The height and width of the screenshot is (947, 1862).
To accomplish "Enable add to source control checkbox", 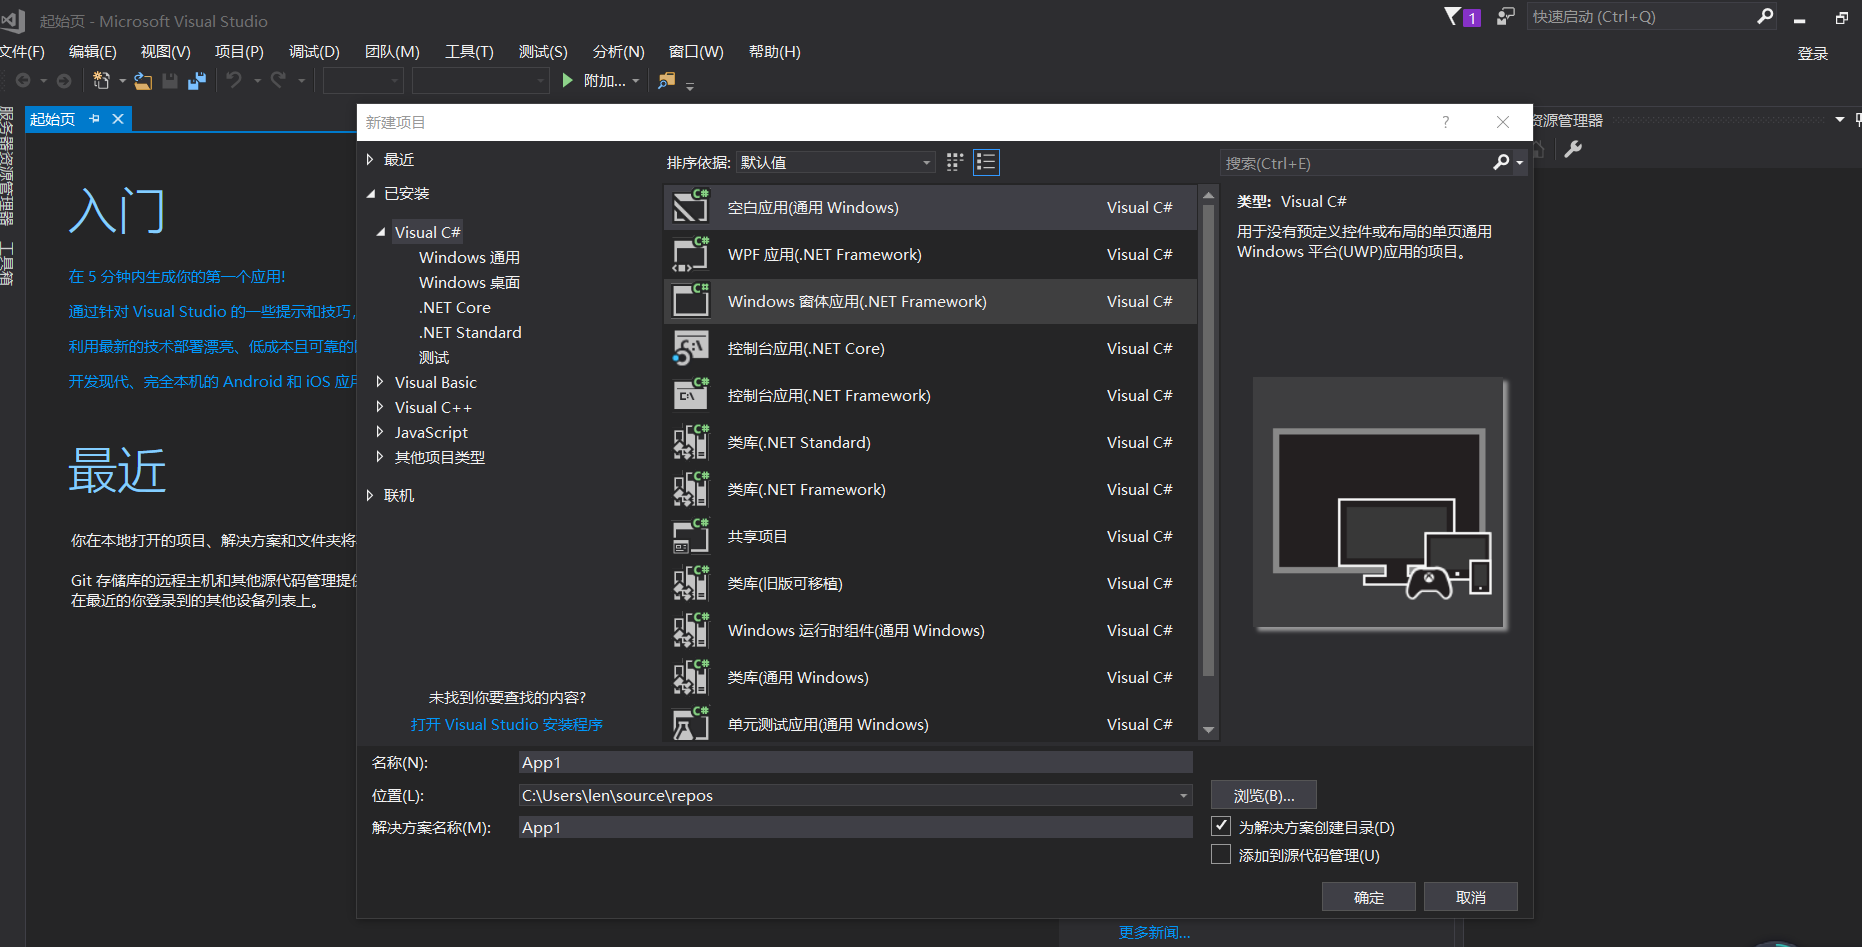I will (1221, 854).
